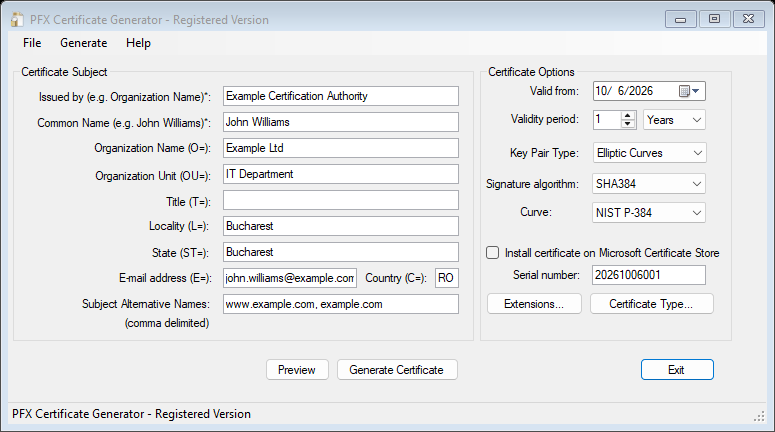Click the Country field containing RO
Viewport: 775px width, 432px height.
tap(447, 278)
